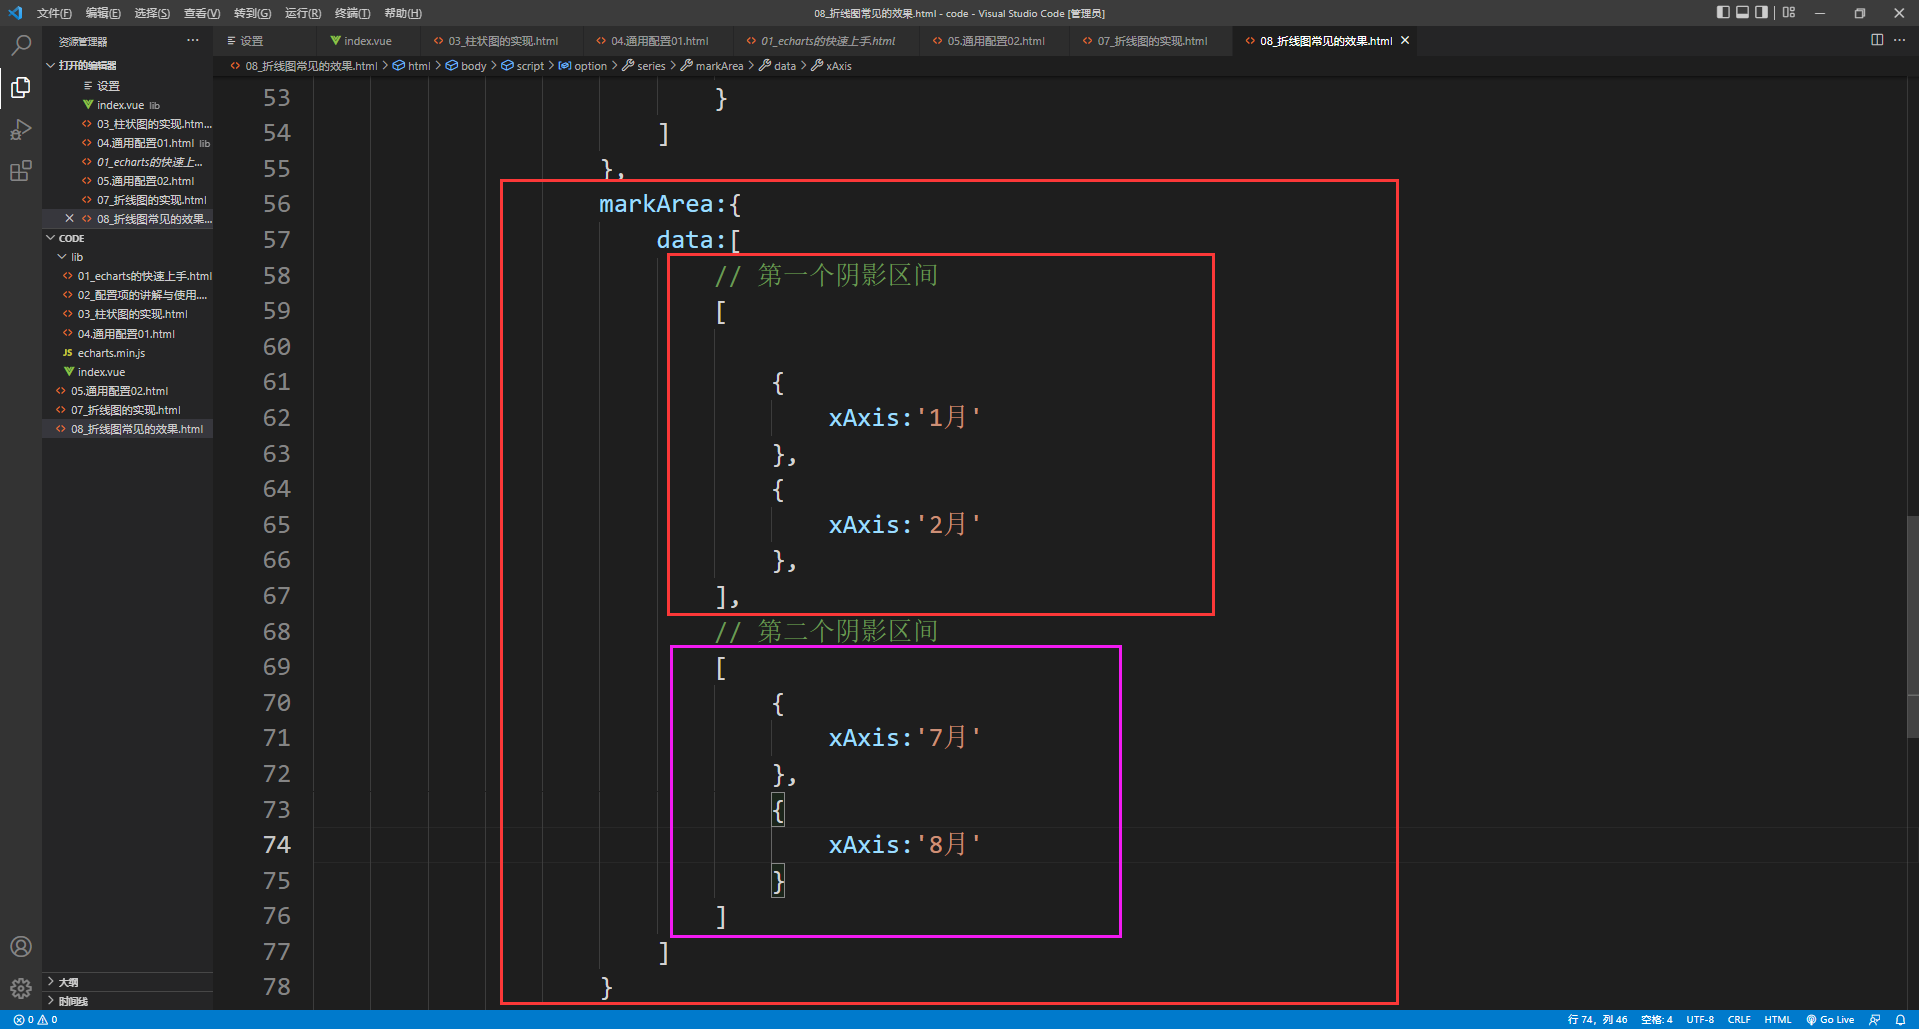1919x1029 pixels.
Task: Open 07_折线图的实现.html in CODE tree
Action: (x=125, y=410)
